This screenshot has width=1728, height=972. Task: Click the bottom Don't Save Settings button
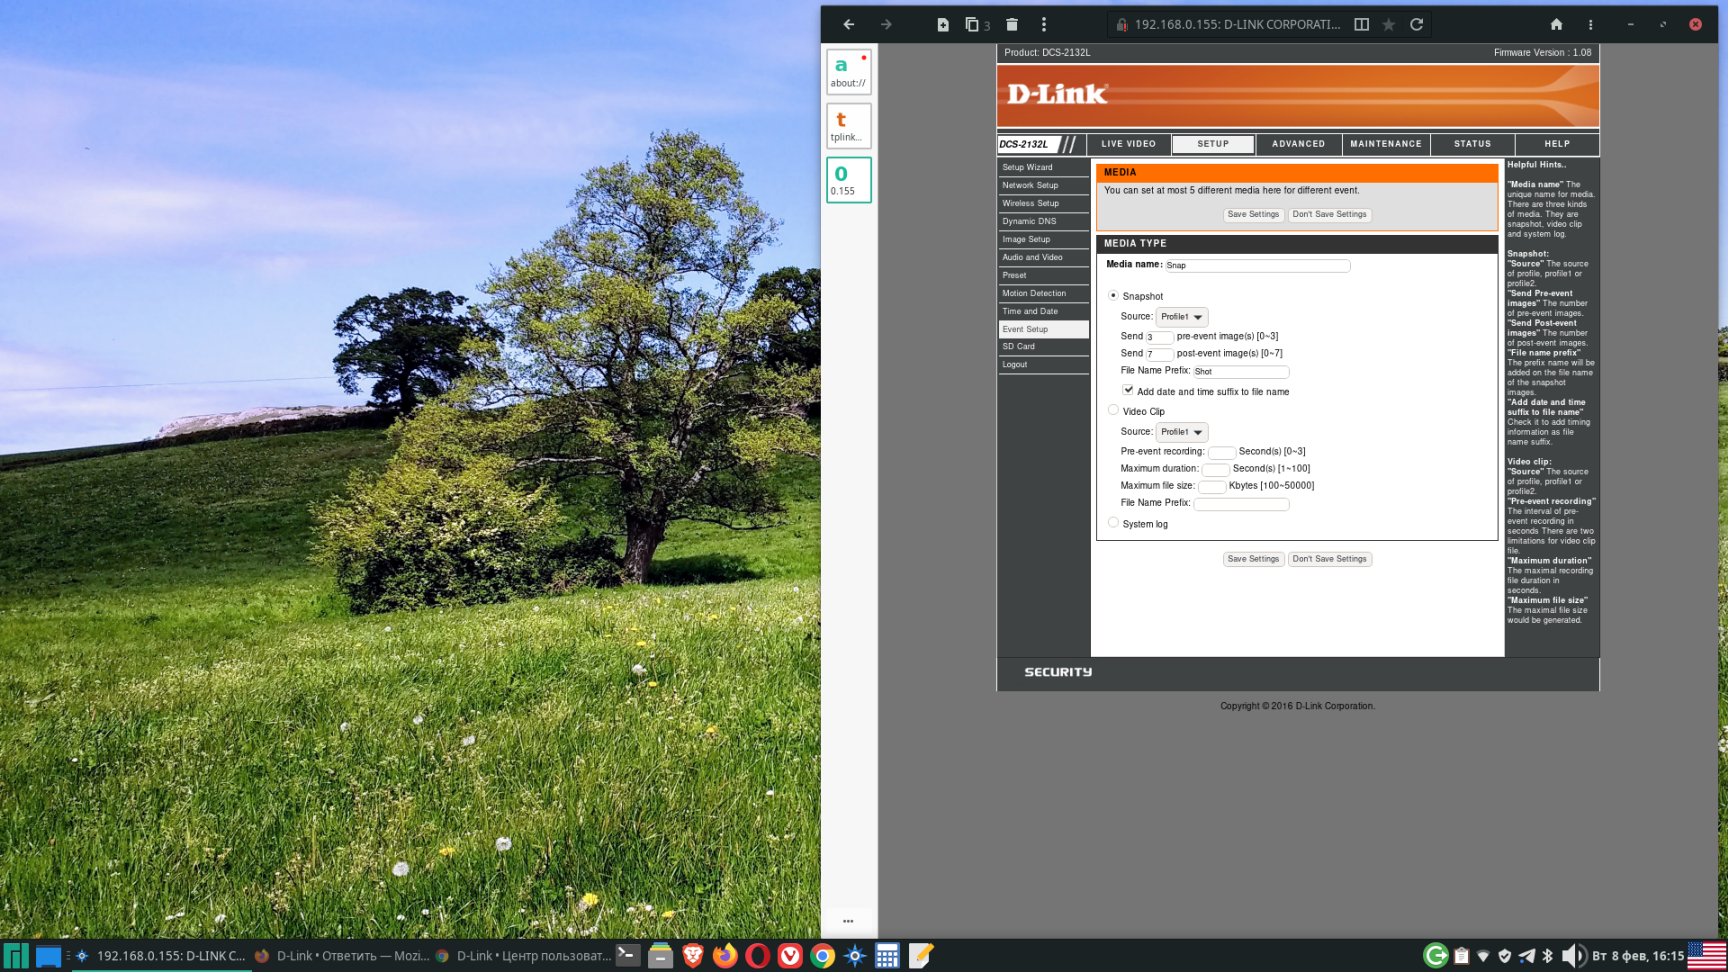1329,560
